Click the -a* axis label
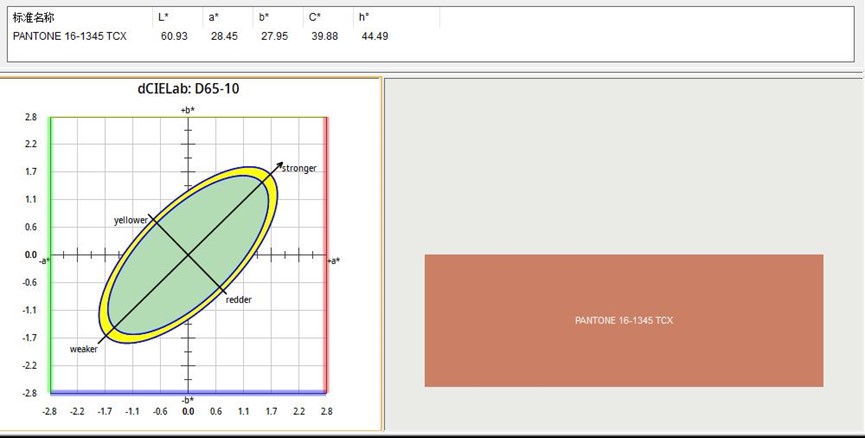Viewport: 865px width, 438px height. click(x=45, y=261)
